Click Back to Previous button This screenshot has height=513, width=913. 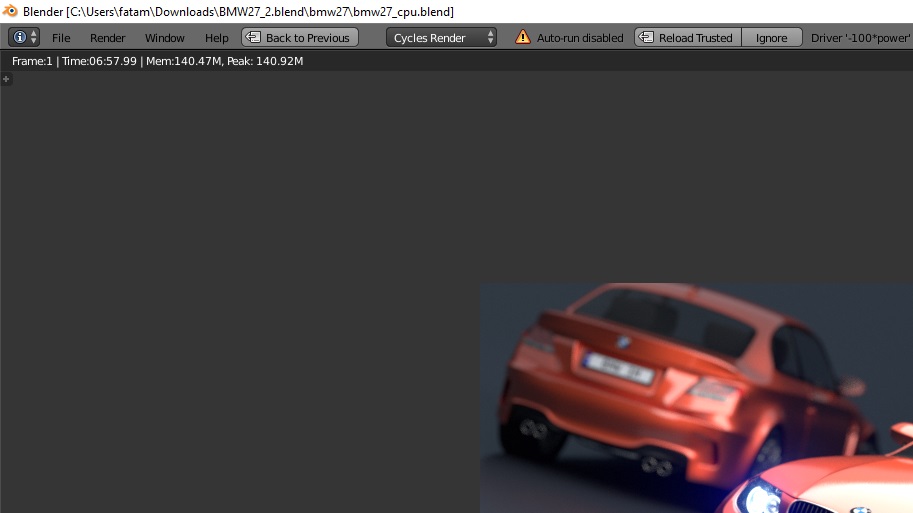click(x=300, y=37)
